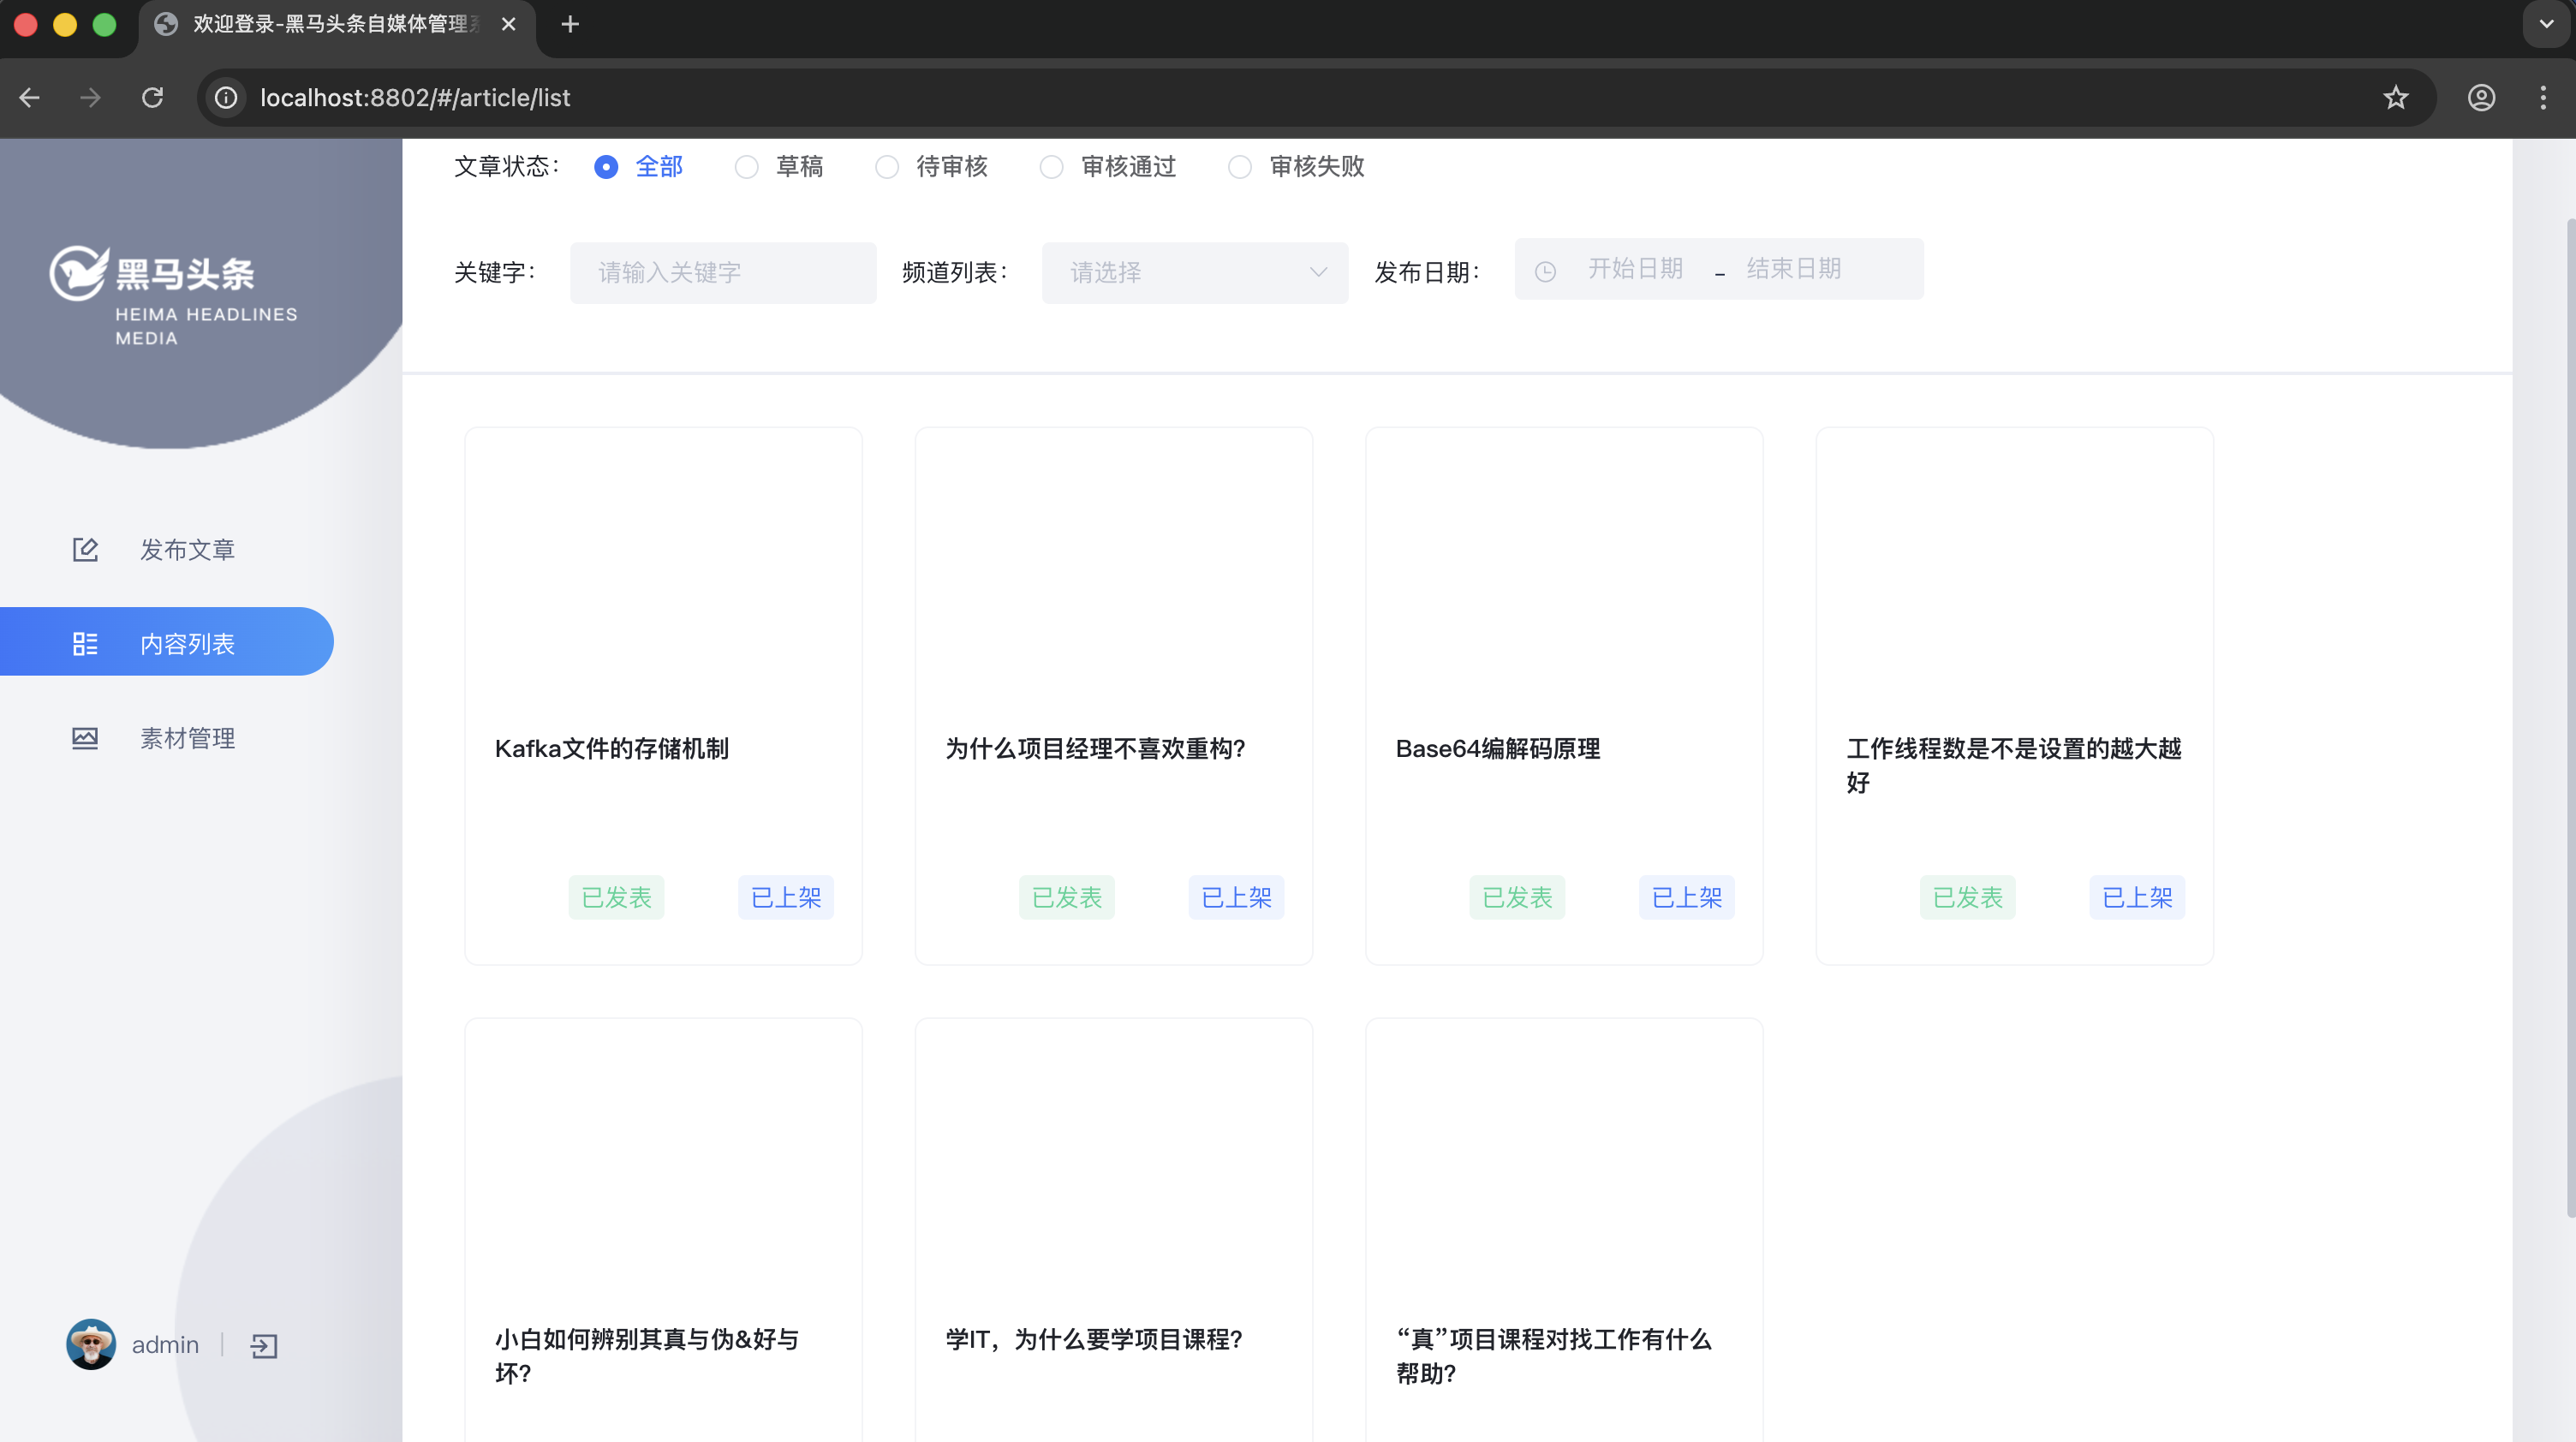
Task: Select the 审核失败 status radio button
Action: click(x=1239, y=167)
